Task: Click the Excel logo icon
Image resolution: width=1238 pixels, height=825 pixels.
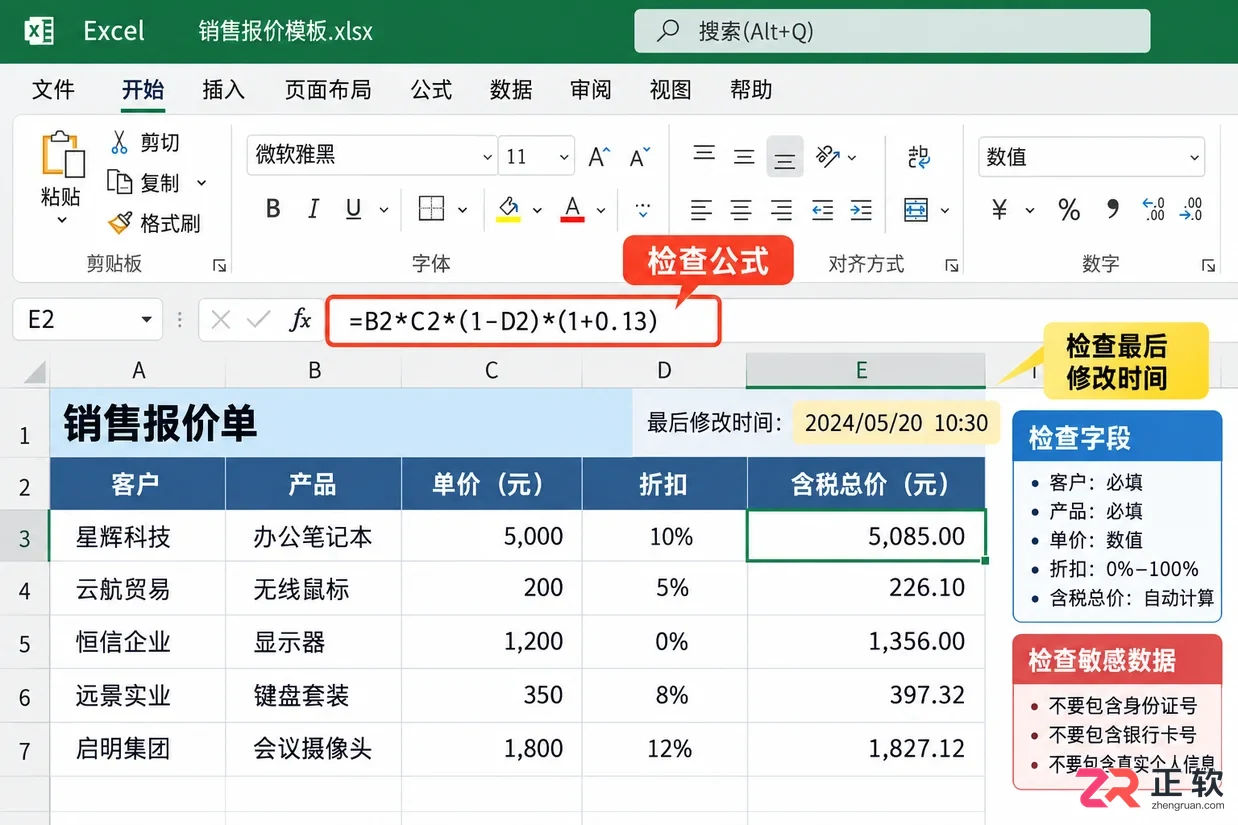Action: (39, 31)
